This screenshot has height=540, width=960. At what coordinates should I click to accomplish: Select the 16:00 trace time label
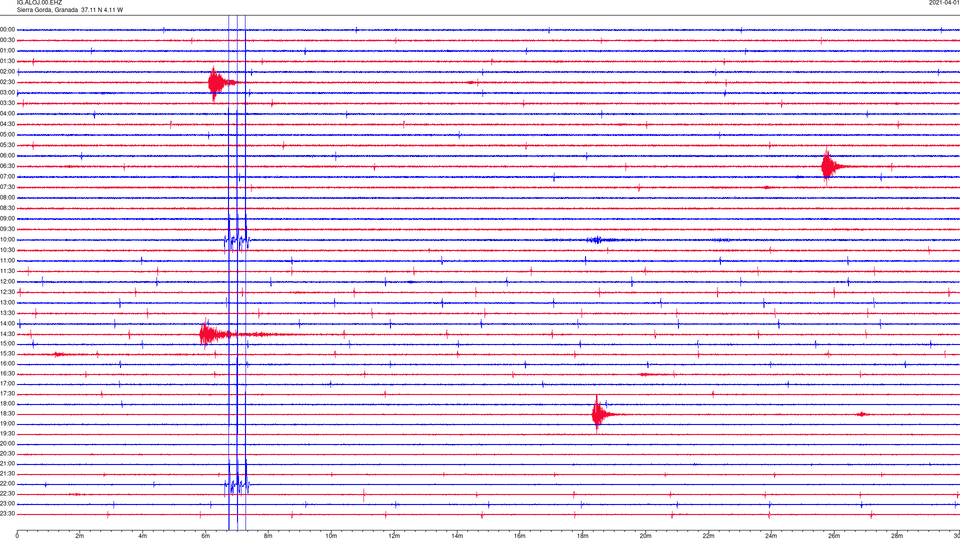click(x=8, y=364)
